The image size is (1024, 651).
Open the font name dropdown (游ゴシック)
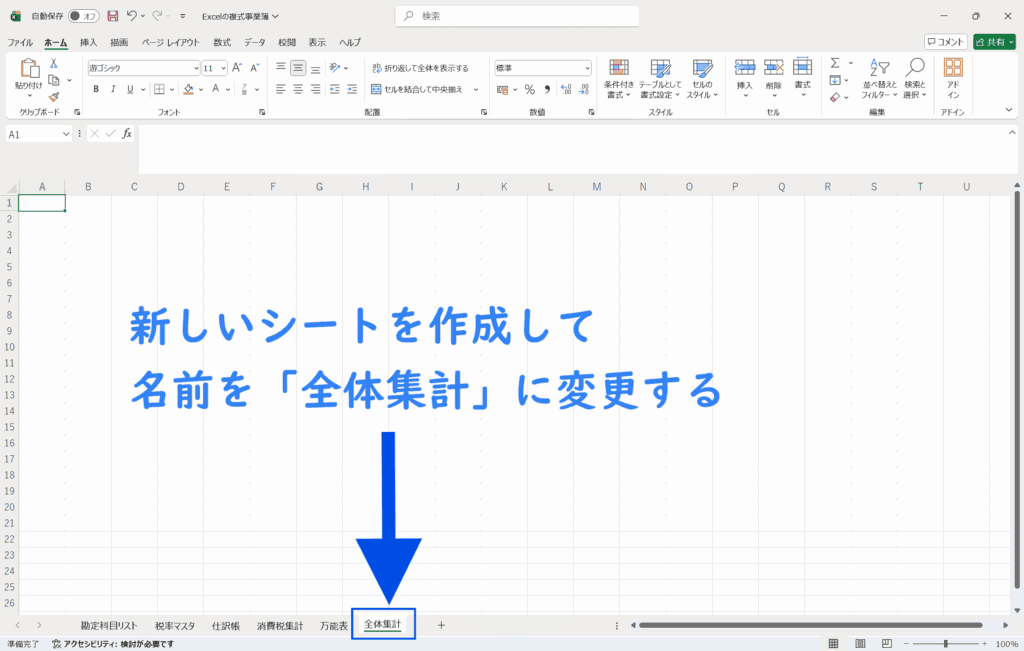(196, 68)
